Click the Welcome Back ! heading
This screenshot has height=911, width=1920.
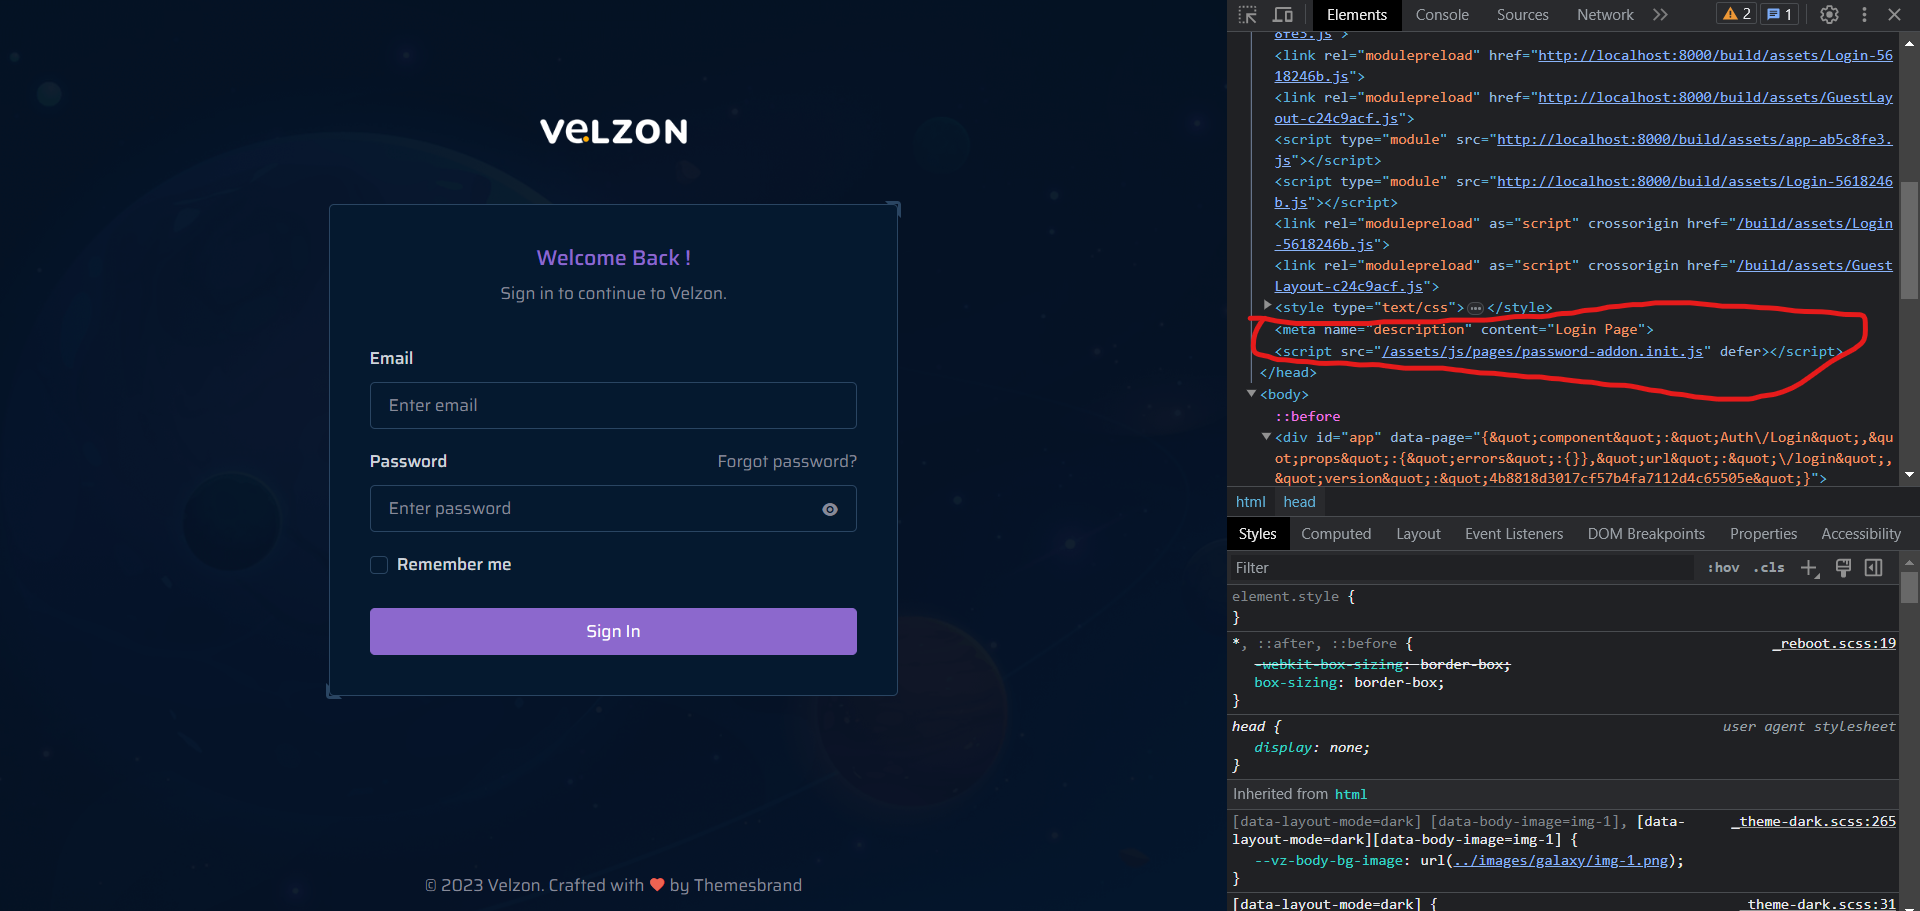pos(613,258)
